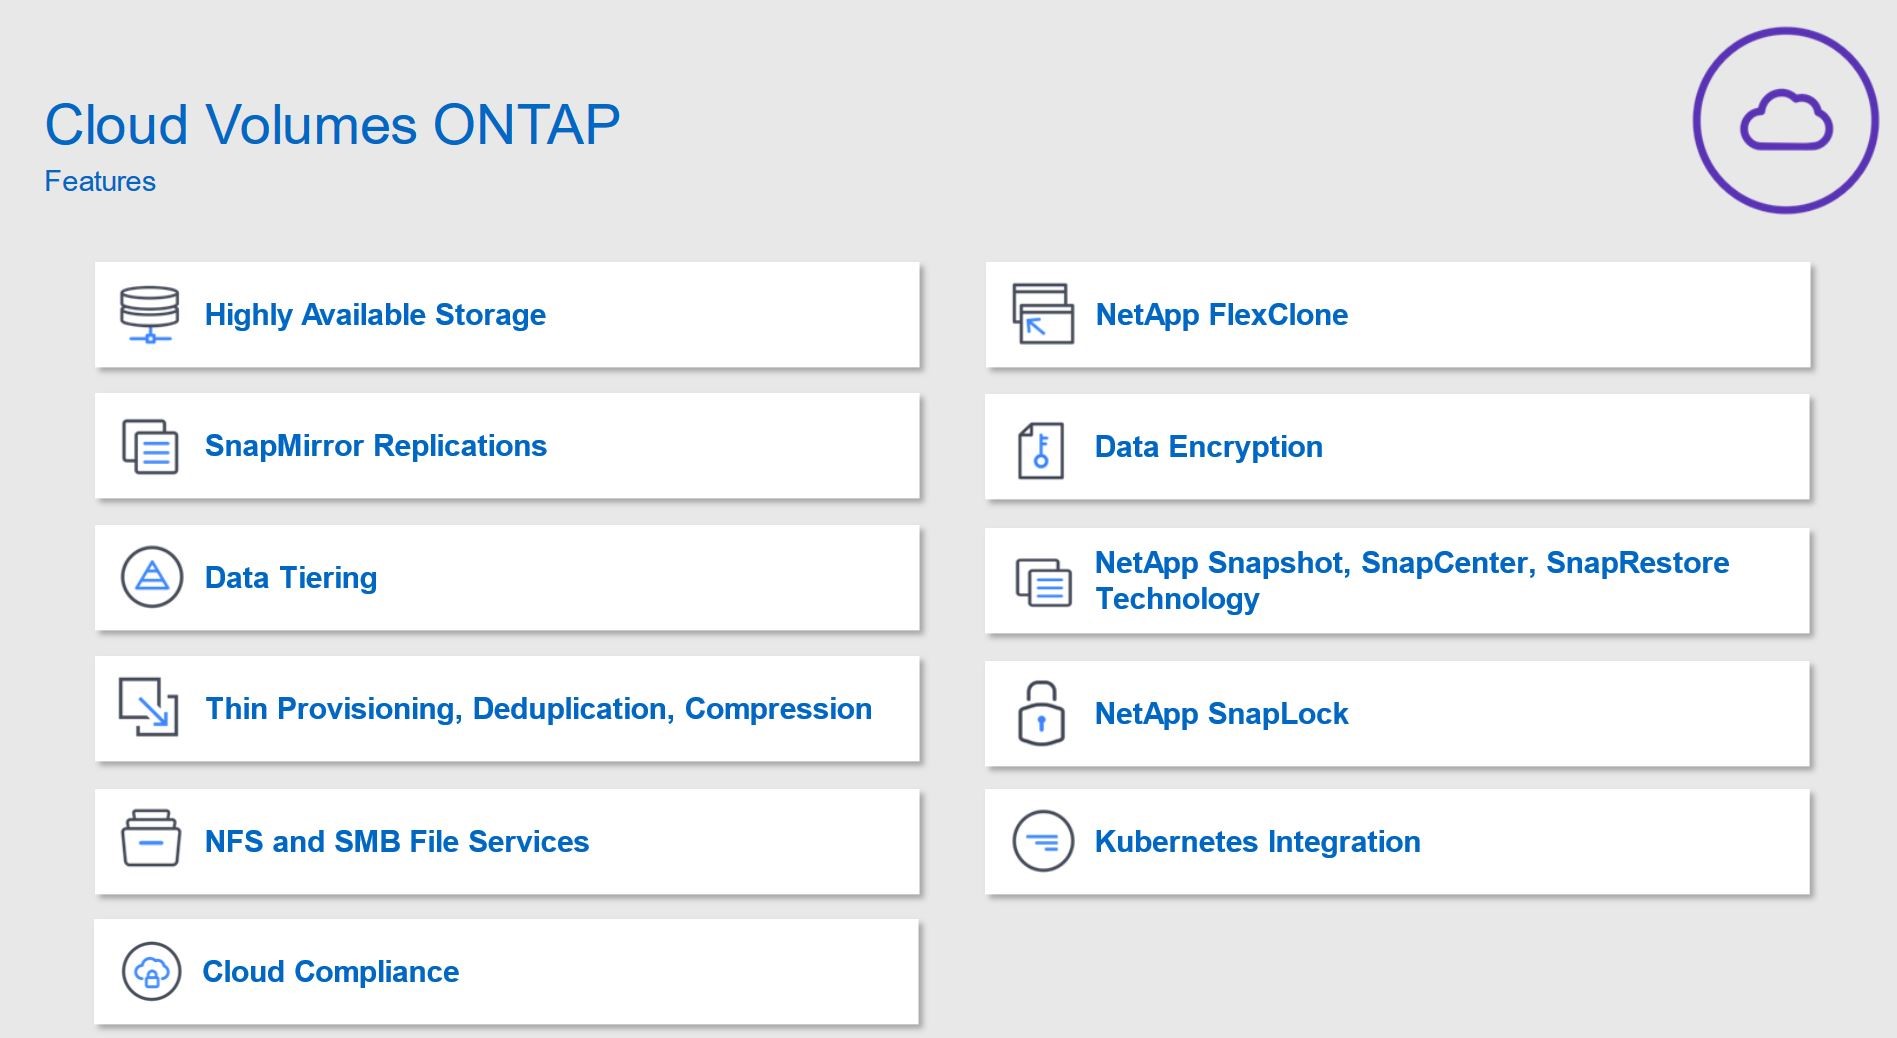Screen dimensions: 1897x1038
Task: Select NFS and SMB File Services text
Action: pos(397,842)
